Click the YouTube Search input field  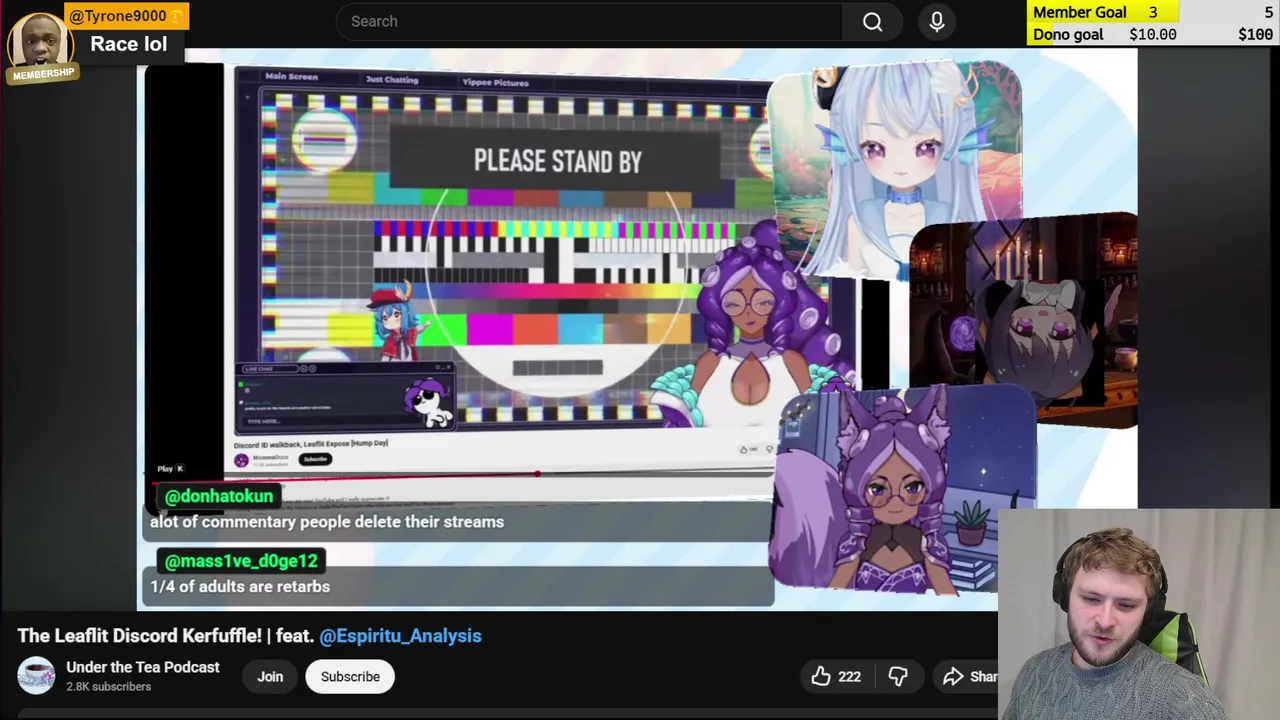click(x=589, y=21)
